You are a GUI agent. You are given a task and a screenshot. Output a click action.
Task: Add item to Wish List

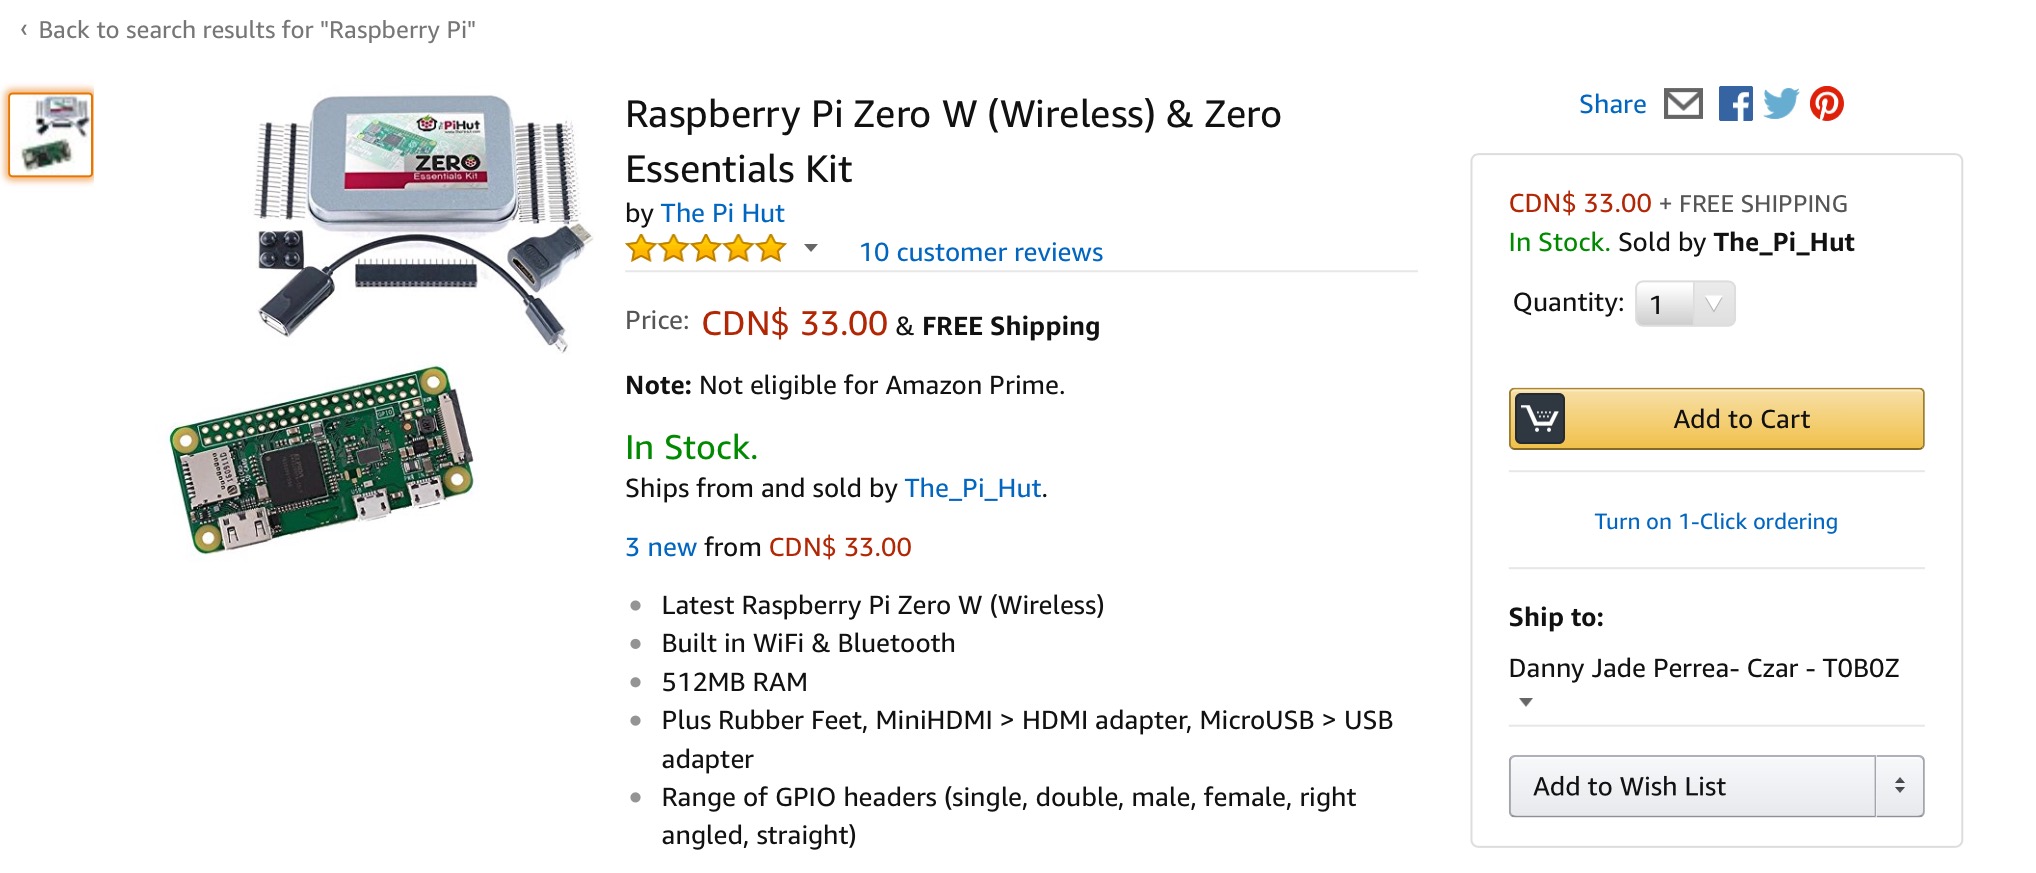click(x=1692, y=786)
